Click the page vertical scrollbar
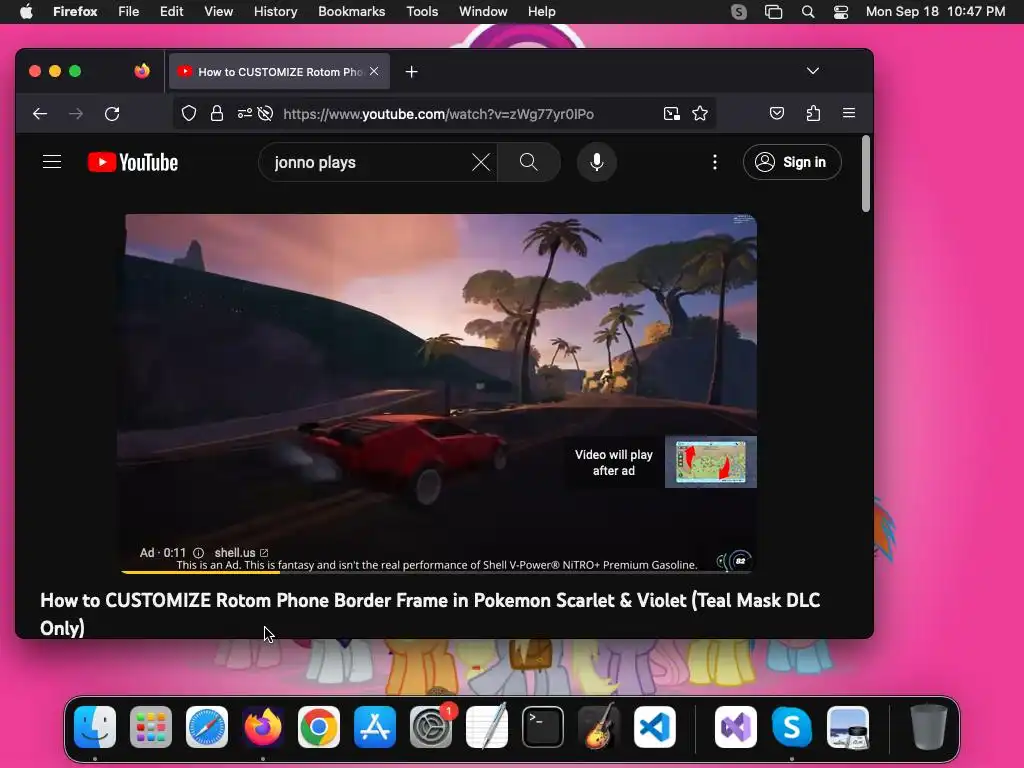The width and height of the screenshot is (1024, 768). [866, 173]
